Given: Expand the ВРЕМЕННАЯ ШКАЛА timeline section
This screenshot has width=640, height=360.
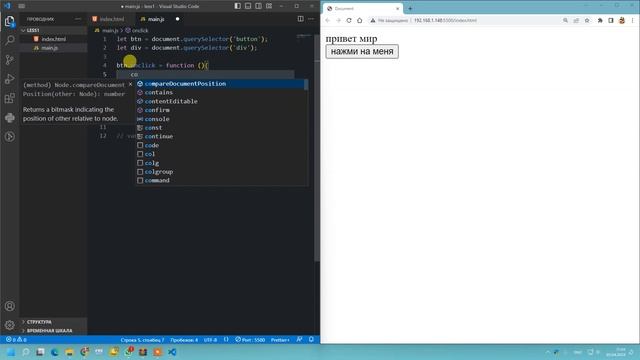Looking at the screenshot, I should click(x=53, y=331).
